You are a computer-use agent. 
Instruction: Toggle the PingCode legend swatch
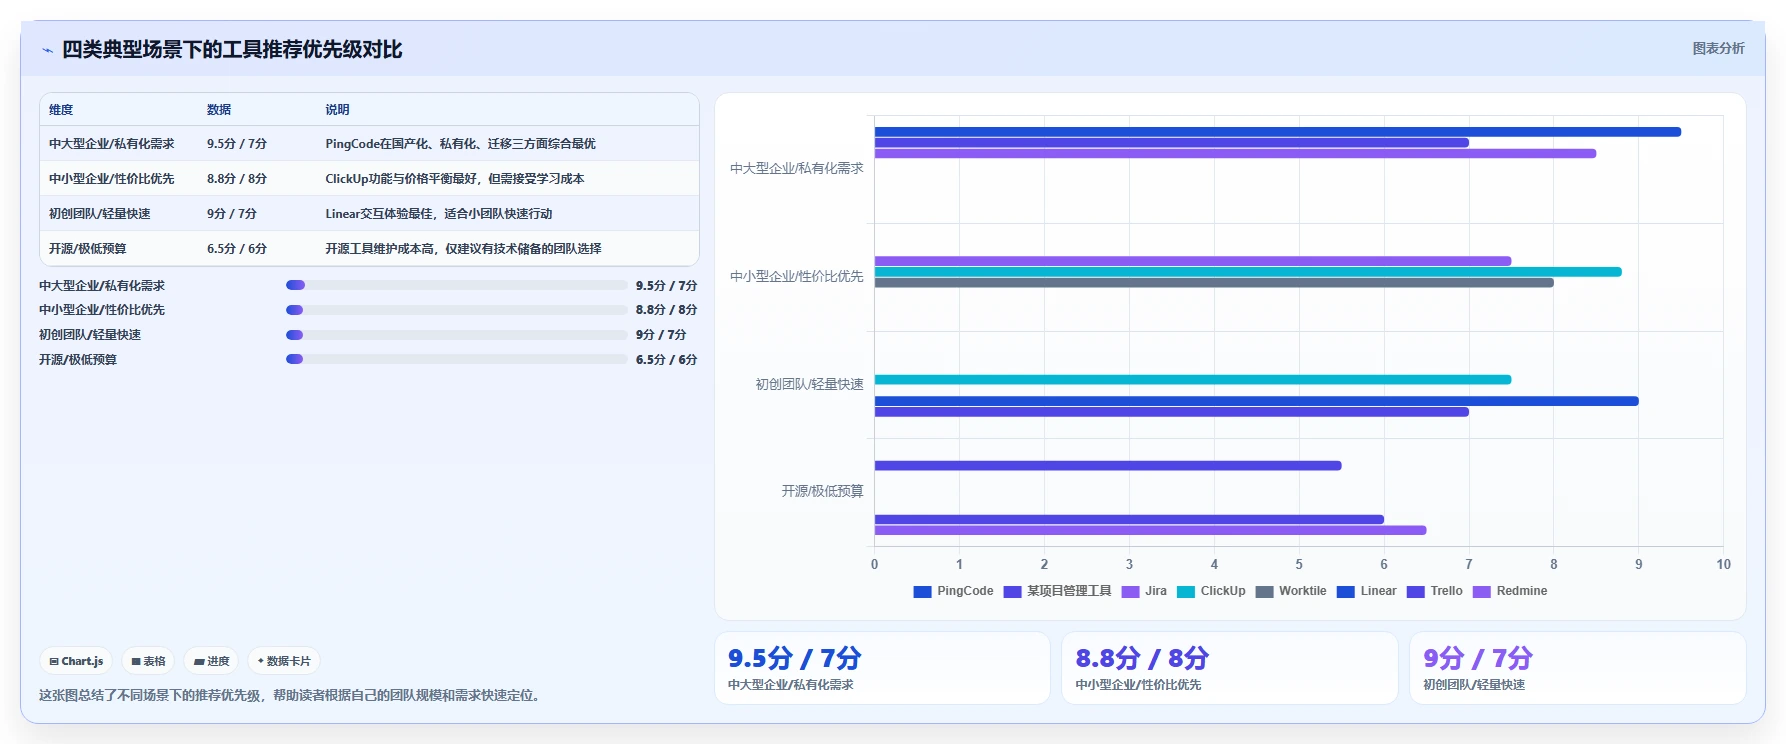(922, 591)
